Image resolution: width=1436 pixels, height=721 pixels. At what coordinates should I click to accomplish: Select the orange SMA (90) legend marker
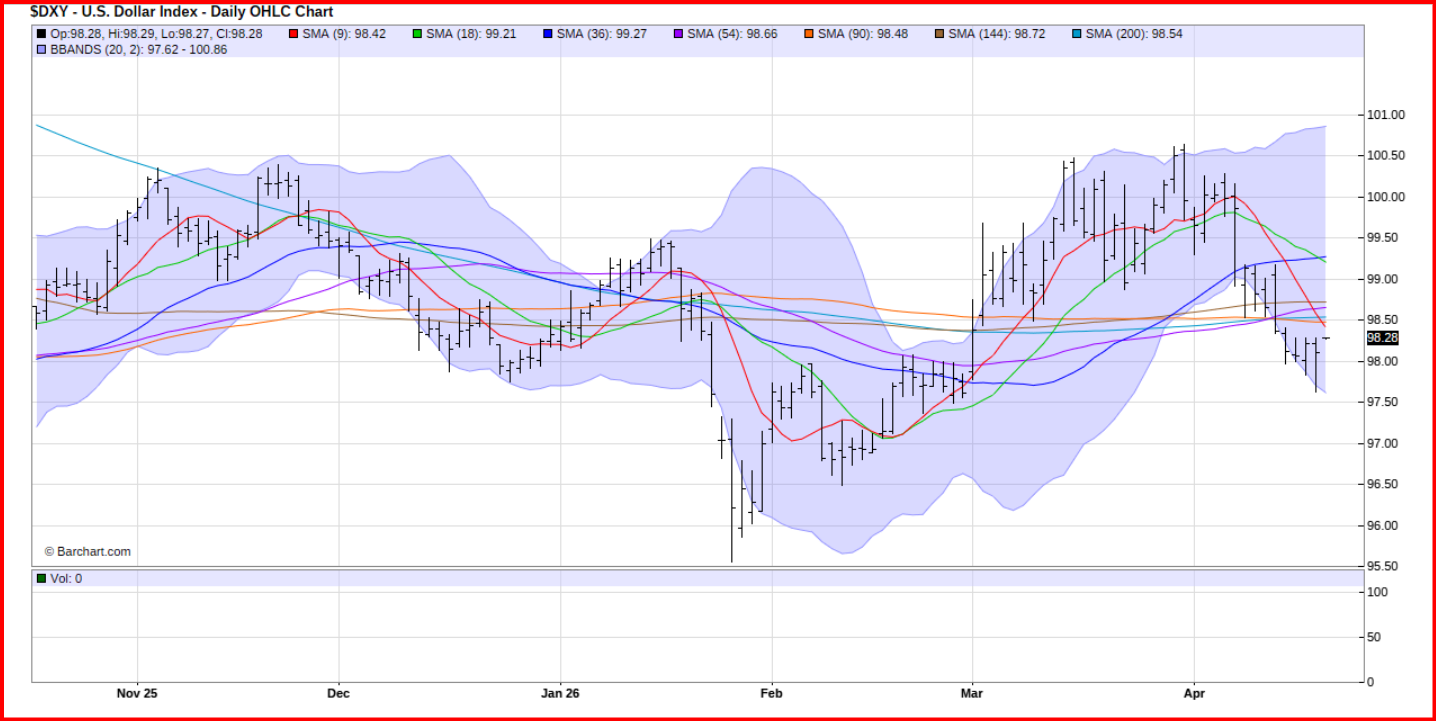pyautogui.click(x=809, y=33)
